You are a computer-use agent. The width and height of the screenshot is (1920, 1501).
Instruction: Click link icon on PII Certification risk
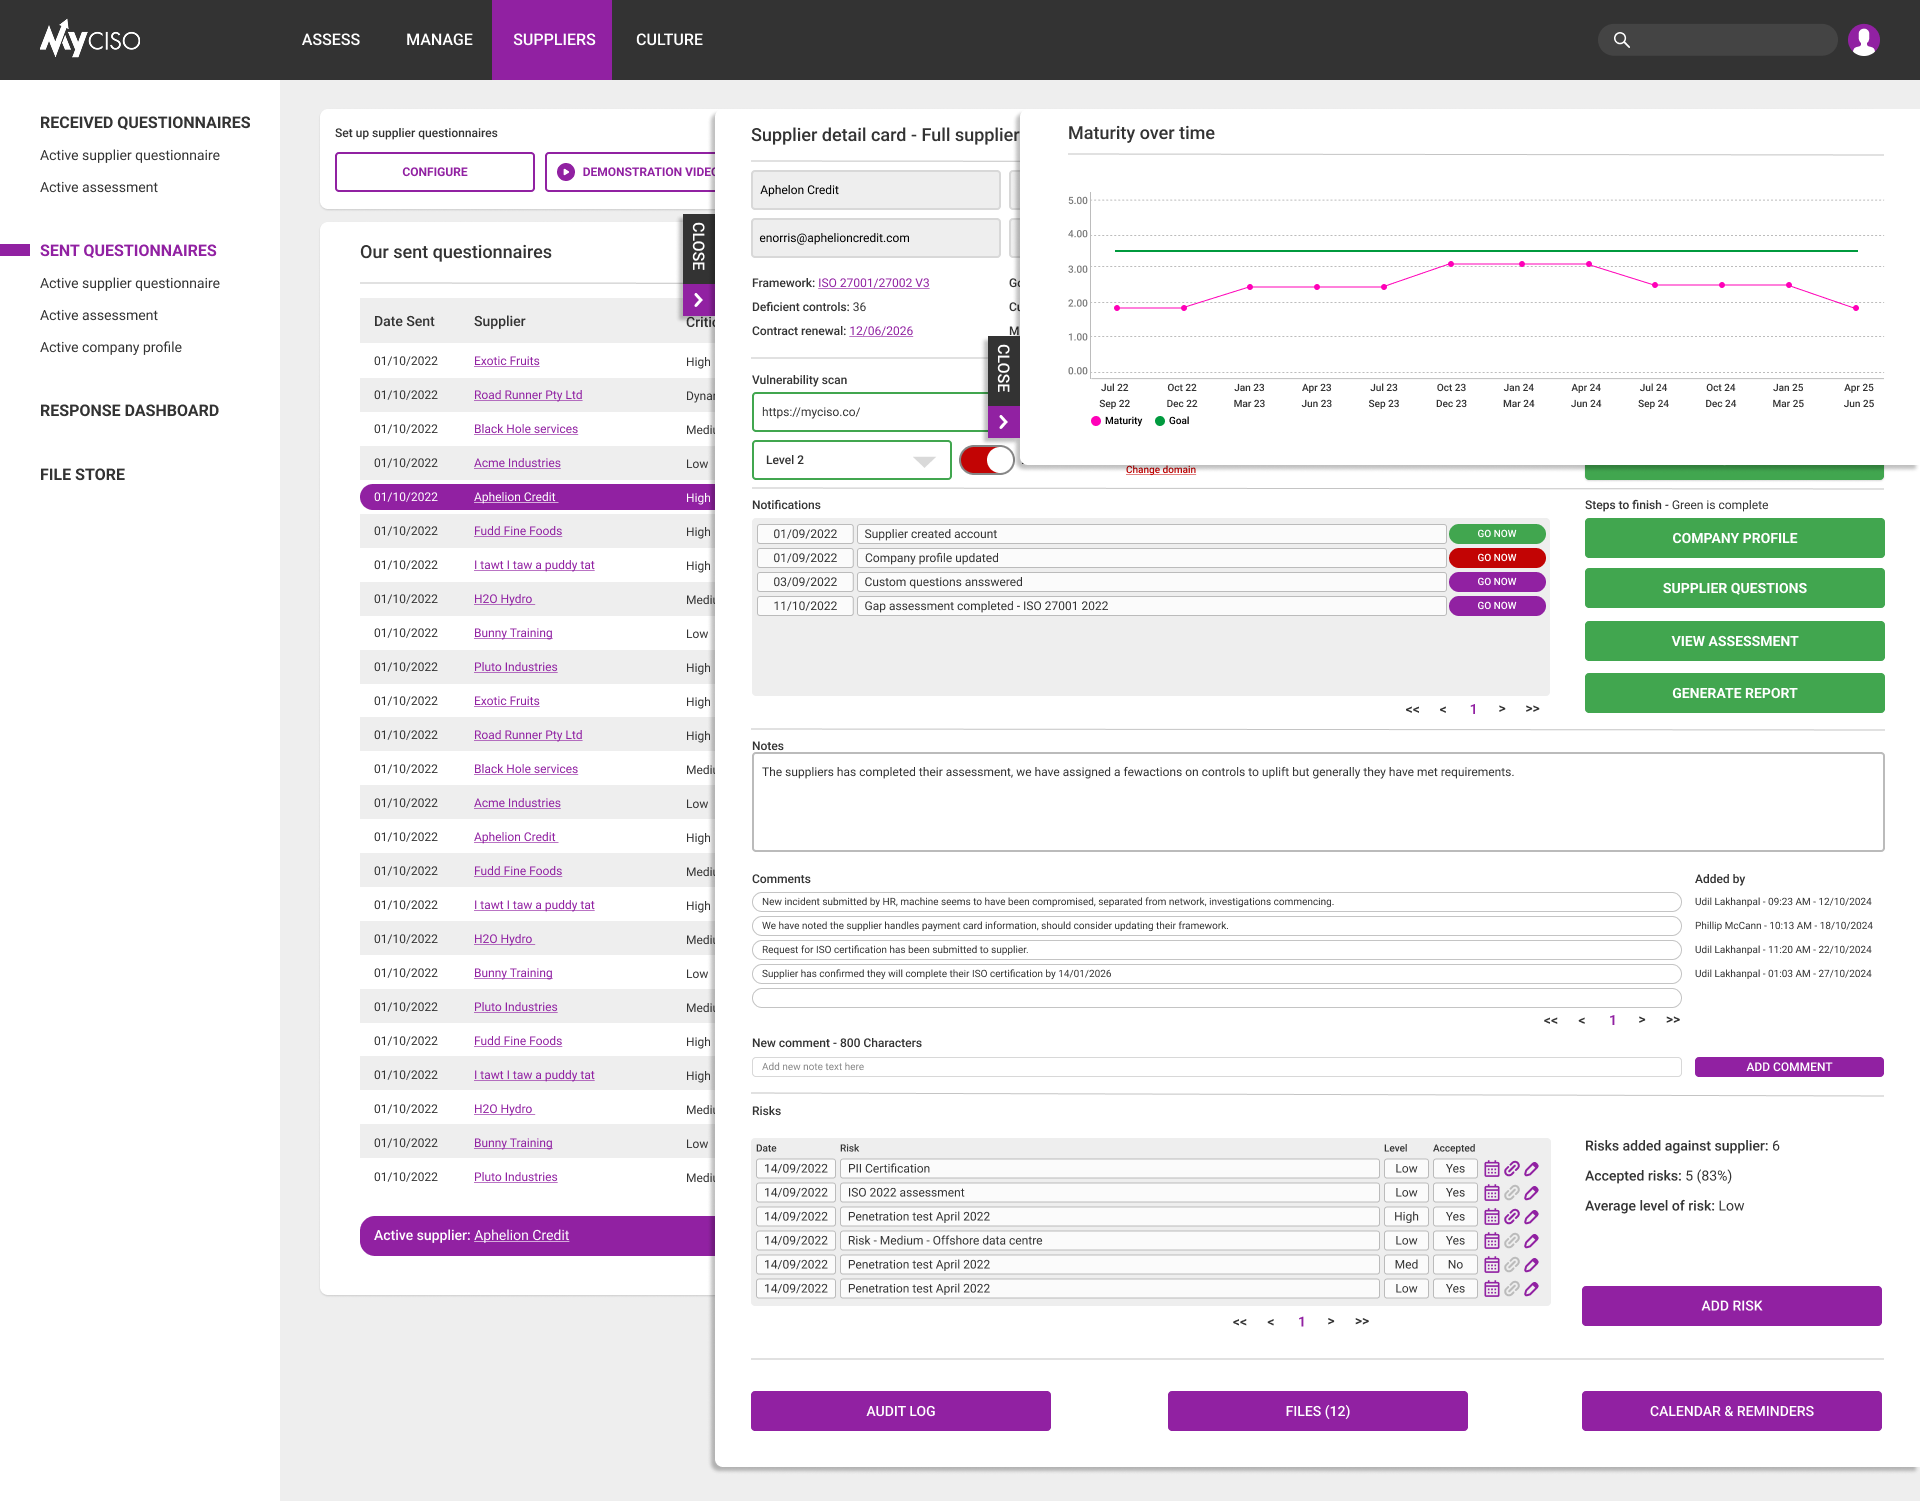pyautogui.click(x=1512, y=1168)
